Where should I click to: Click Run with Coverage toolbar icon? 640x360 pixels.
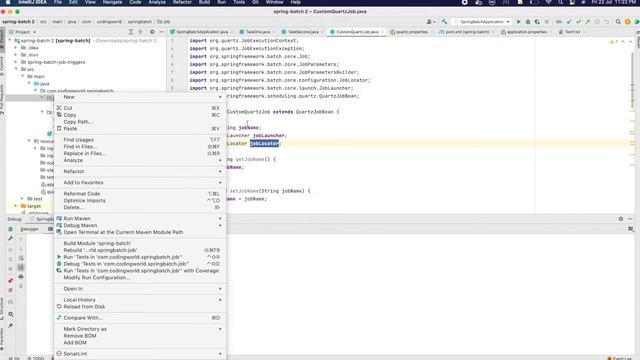(537, 22)
